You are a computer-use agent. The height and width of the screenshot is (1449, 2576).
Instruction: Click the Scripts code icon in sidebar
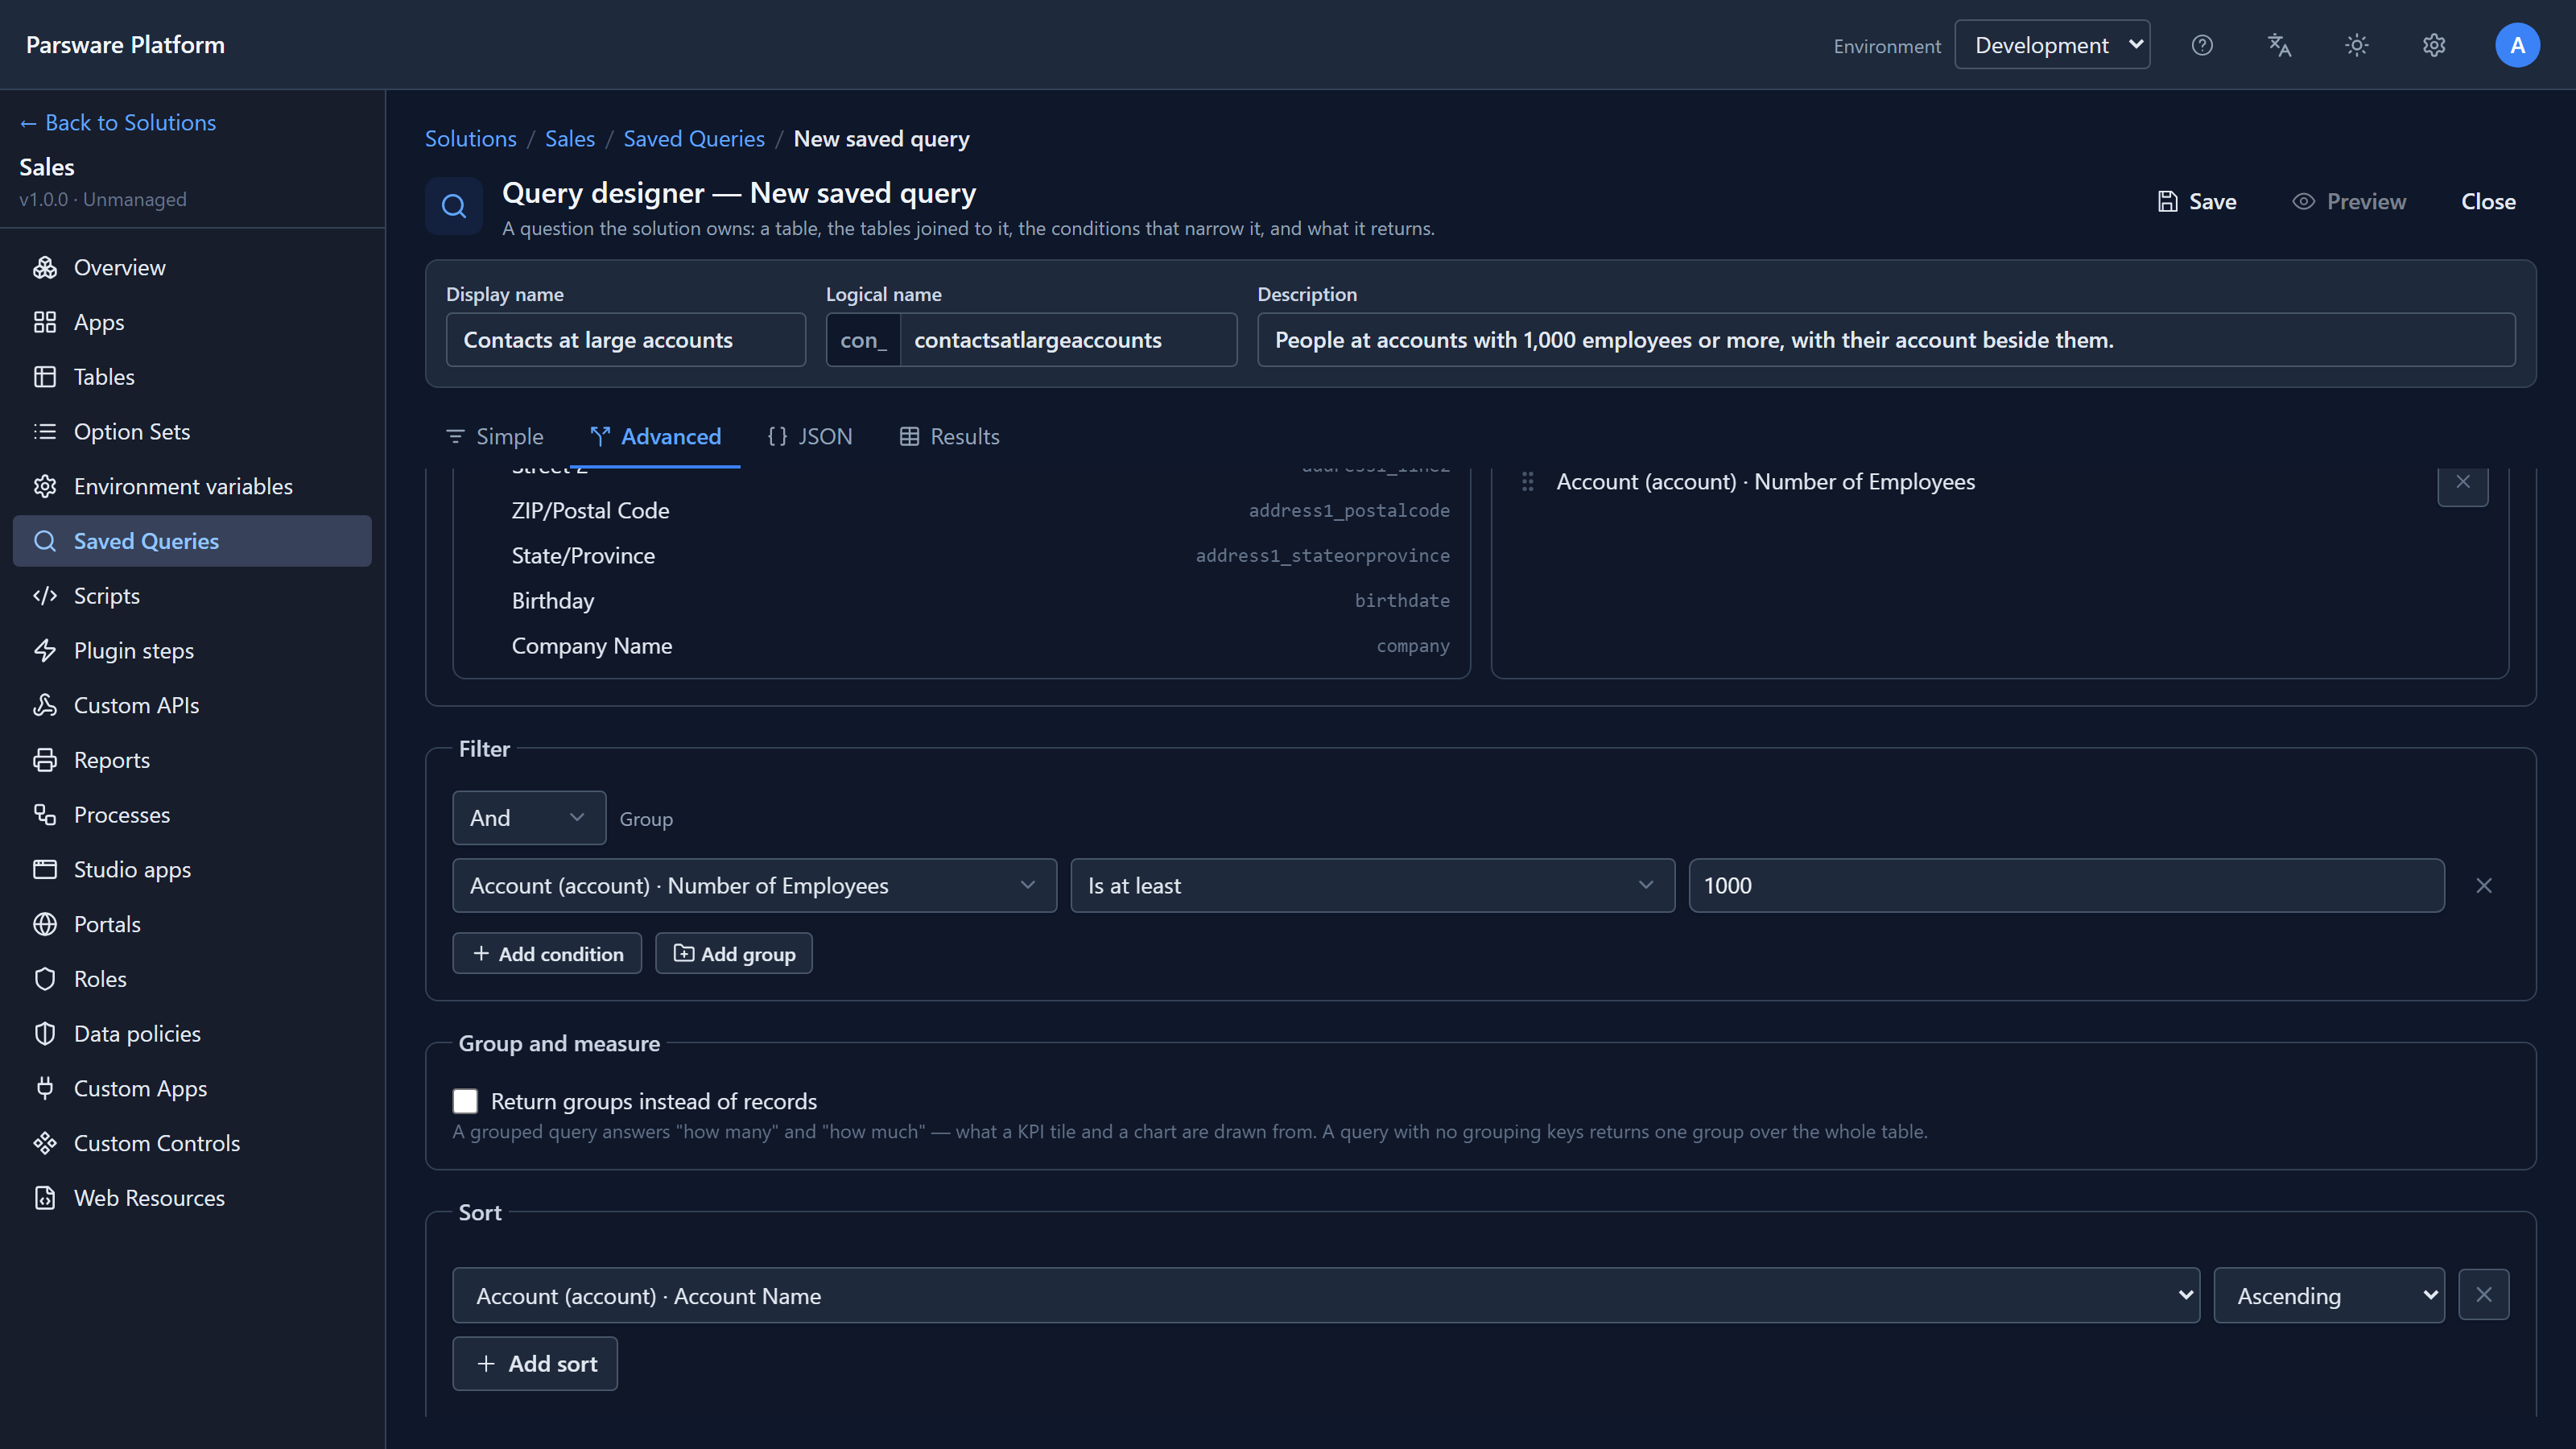coord(45,596)
